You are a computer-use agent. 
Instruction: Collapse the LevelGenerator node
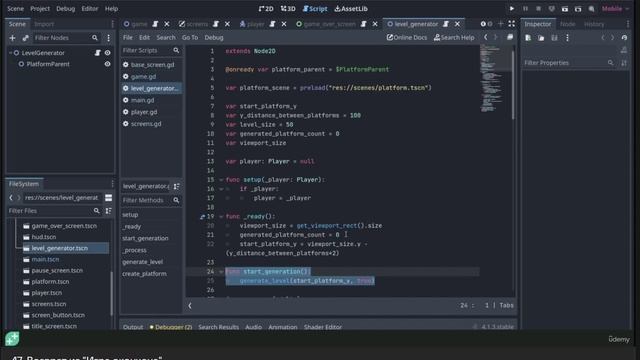11,53
